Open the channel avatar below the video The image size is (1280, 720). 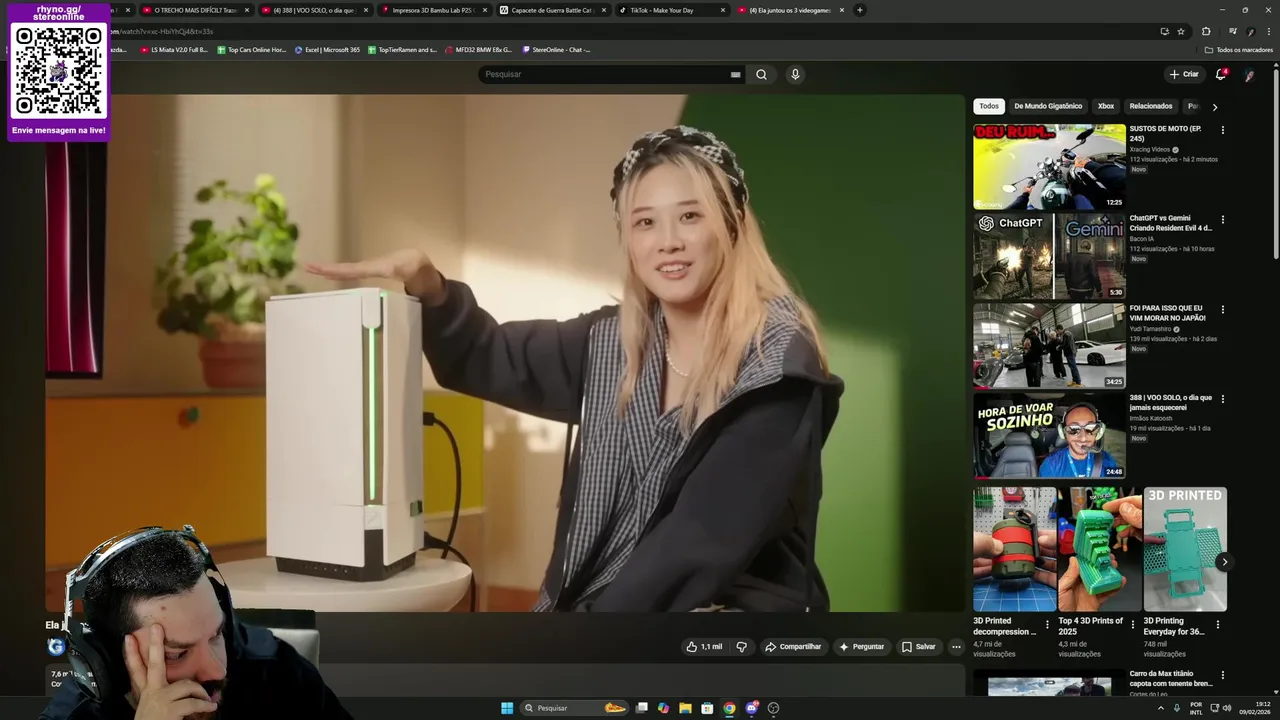coord(56,647)
